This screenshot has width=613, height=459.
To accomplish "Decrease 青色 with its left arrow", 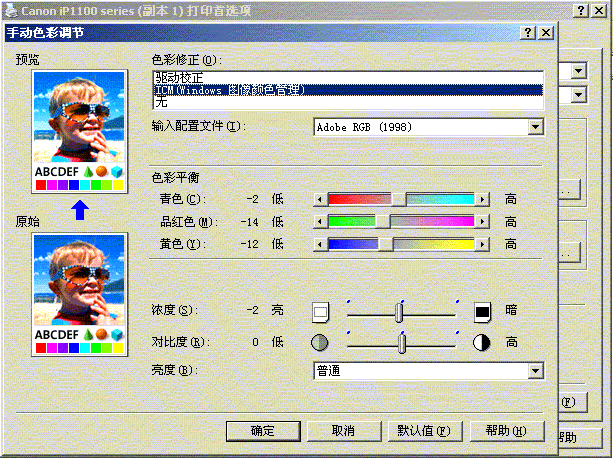I will tap(321, 199).
